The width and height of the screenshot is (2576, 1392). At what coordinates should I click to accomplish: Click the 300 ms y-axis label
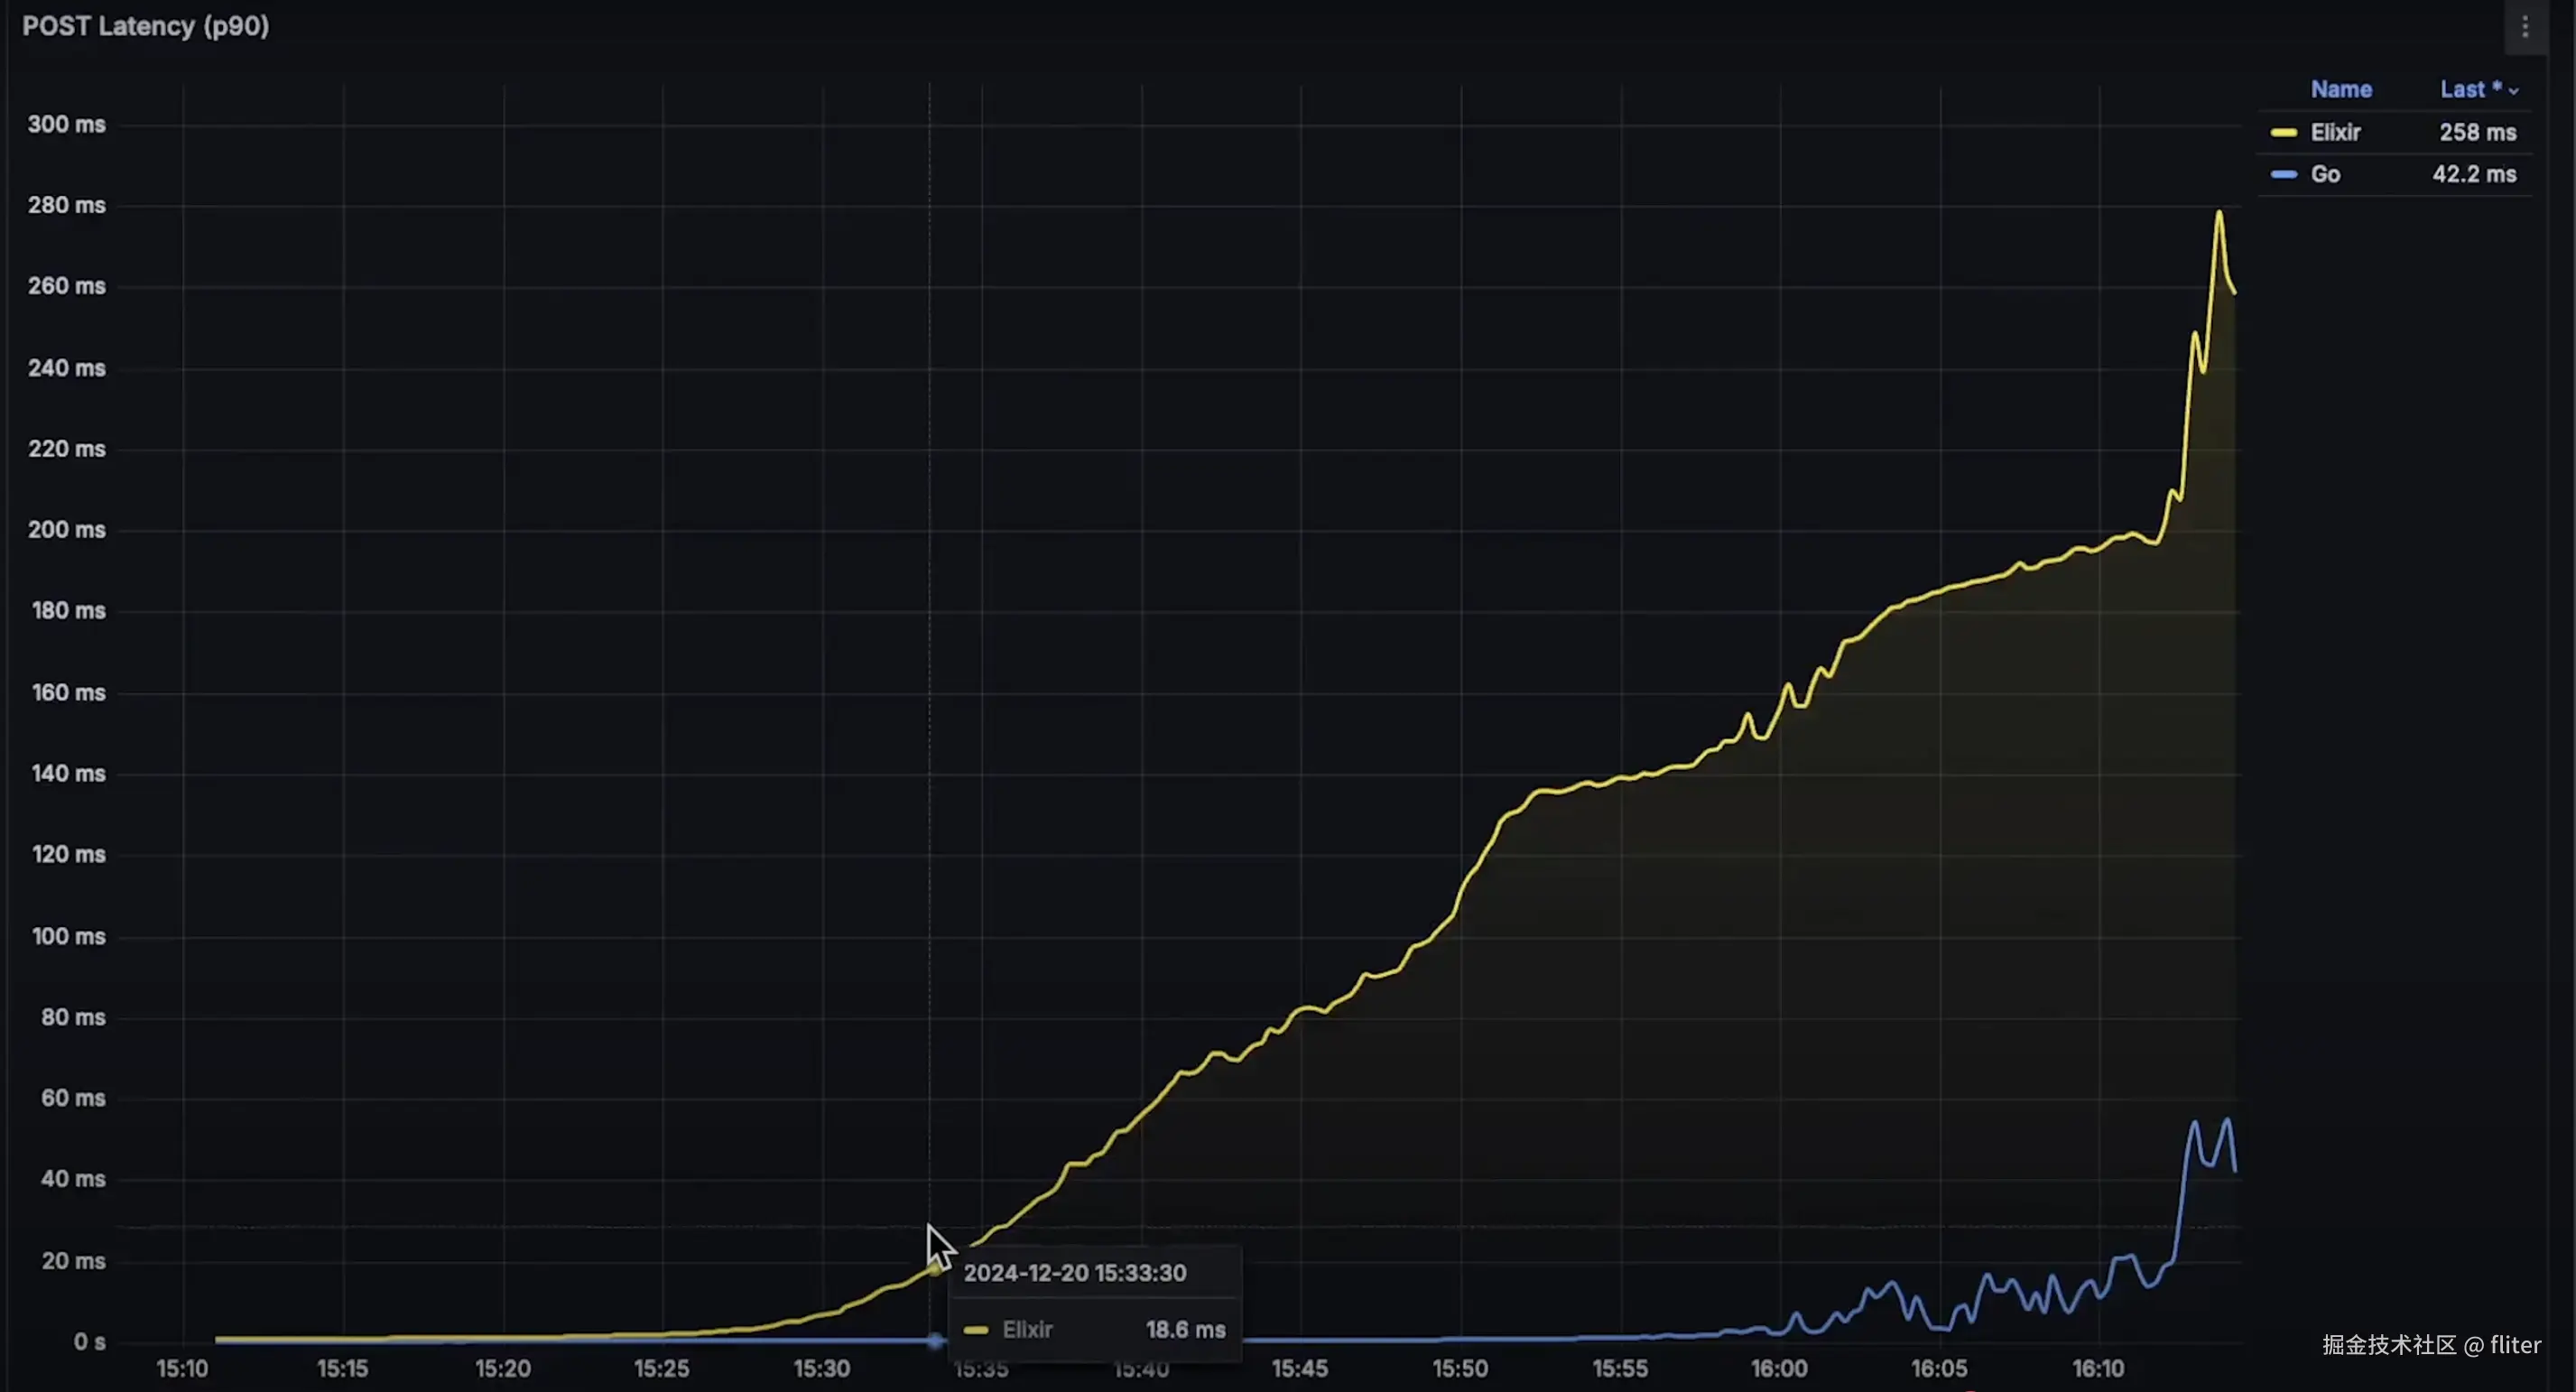click(x=66, y=125)
